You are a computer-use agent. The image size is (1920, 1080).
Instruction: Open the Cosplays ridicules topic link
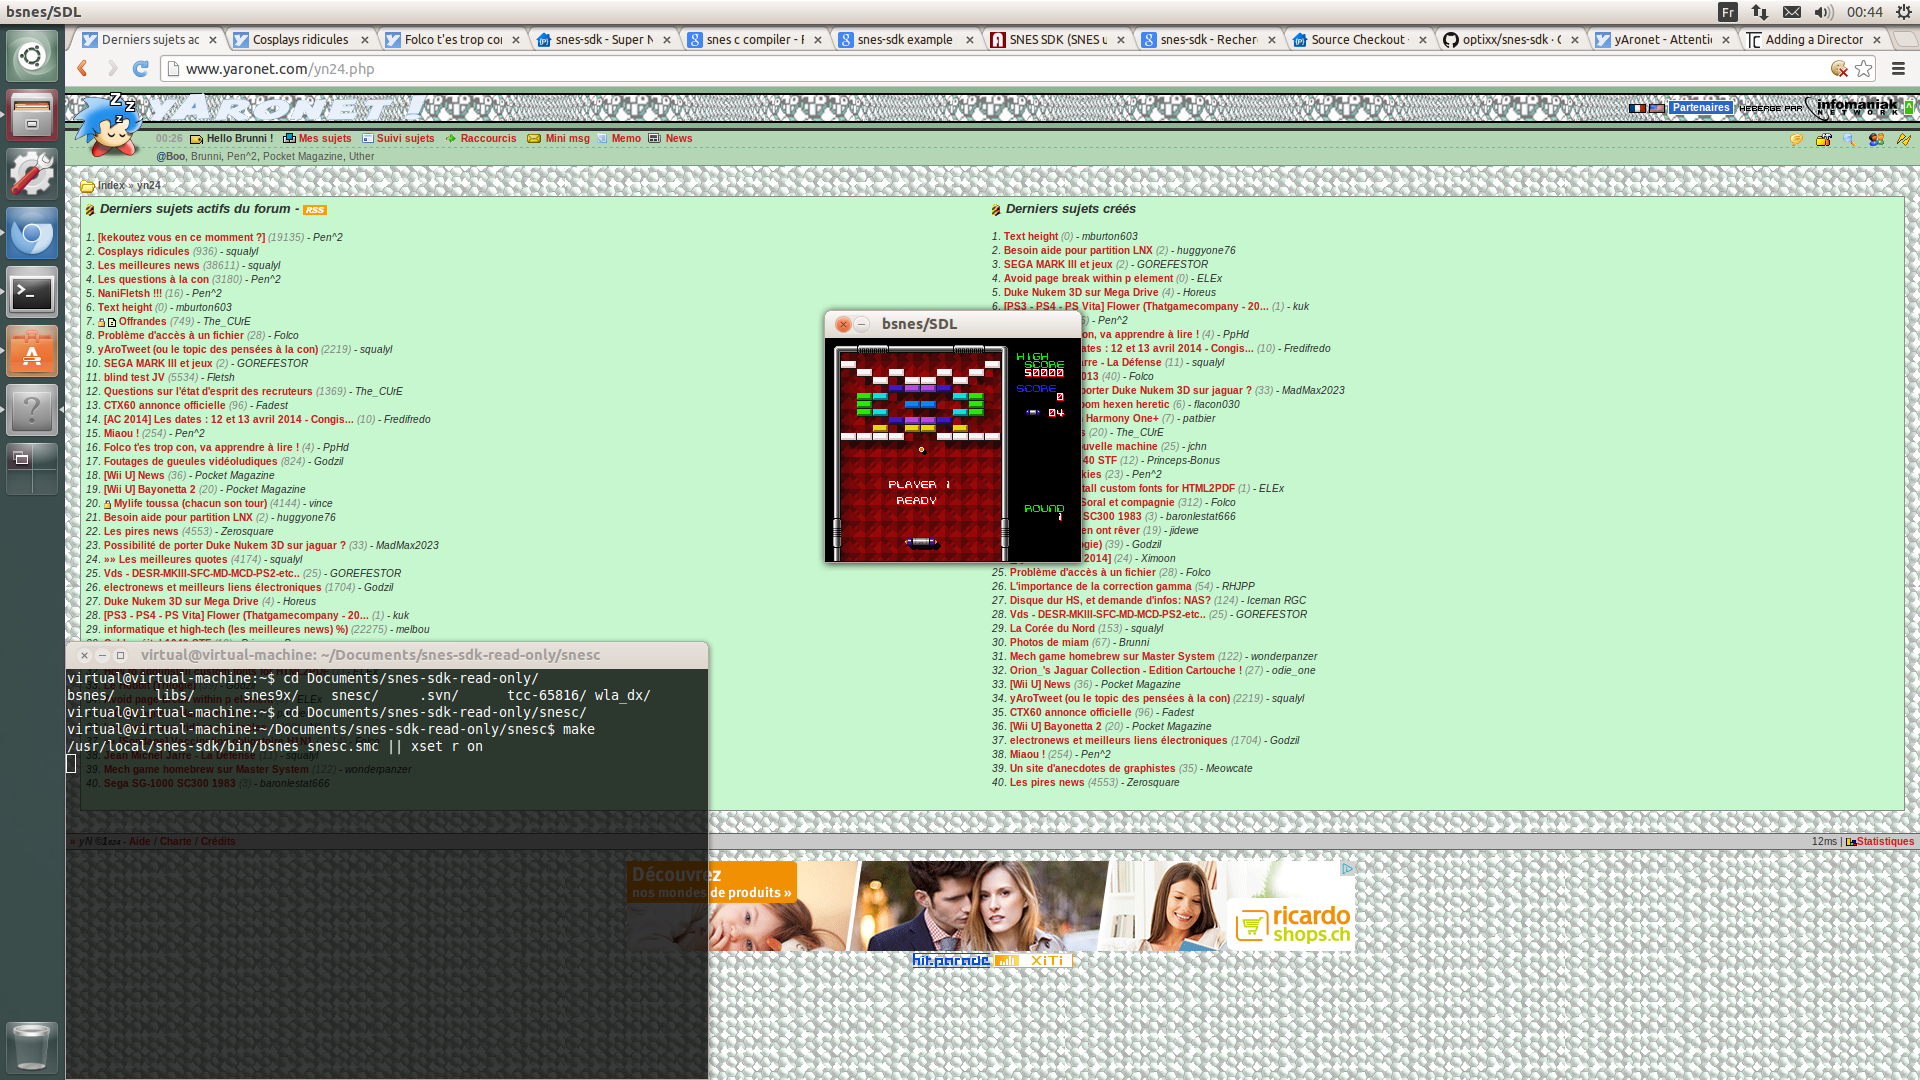(143, 252)
